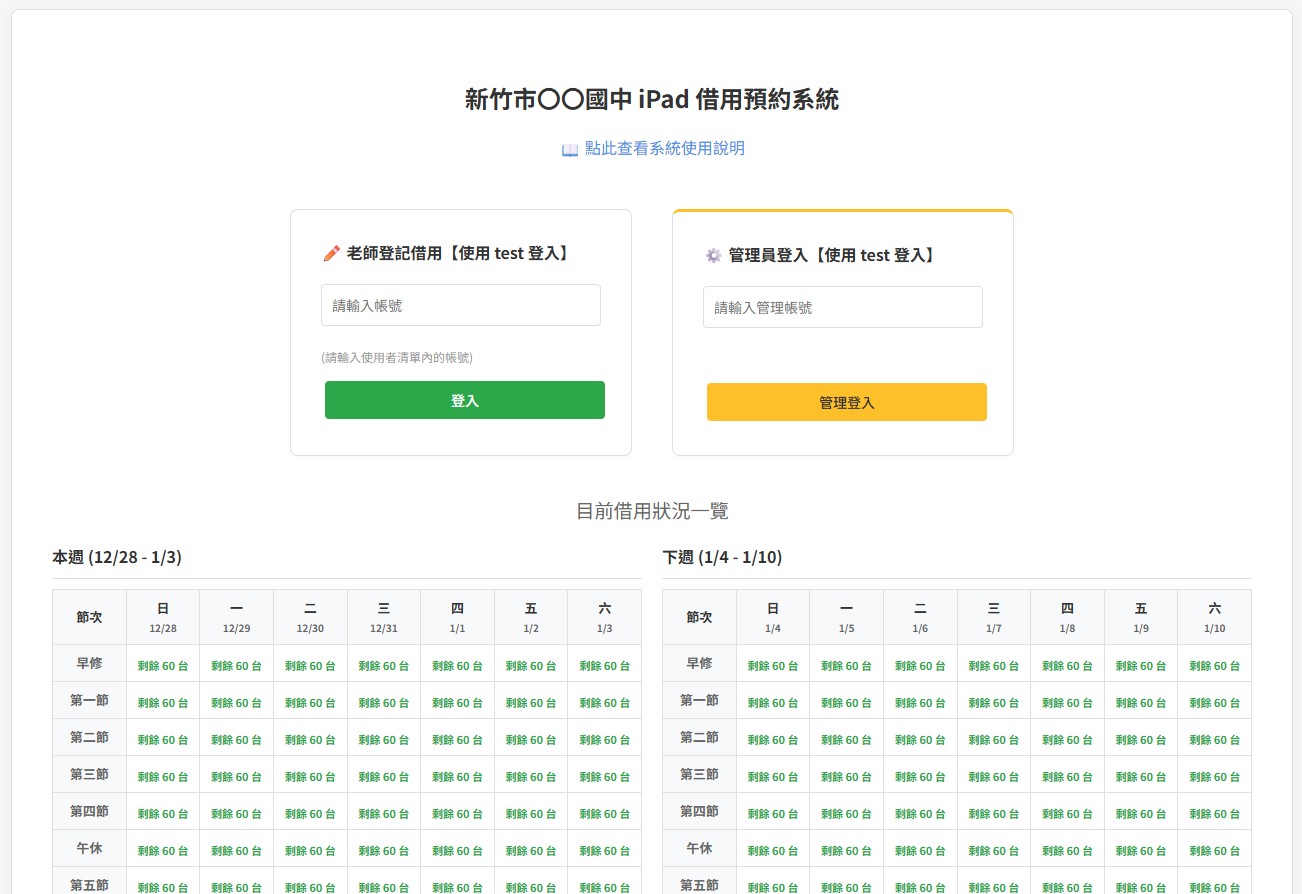
Task: Click 第二節 availability cell for 1/6
Action: pyautogui.click(x=920, y=739)
